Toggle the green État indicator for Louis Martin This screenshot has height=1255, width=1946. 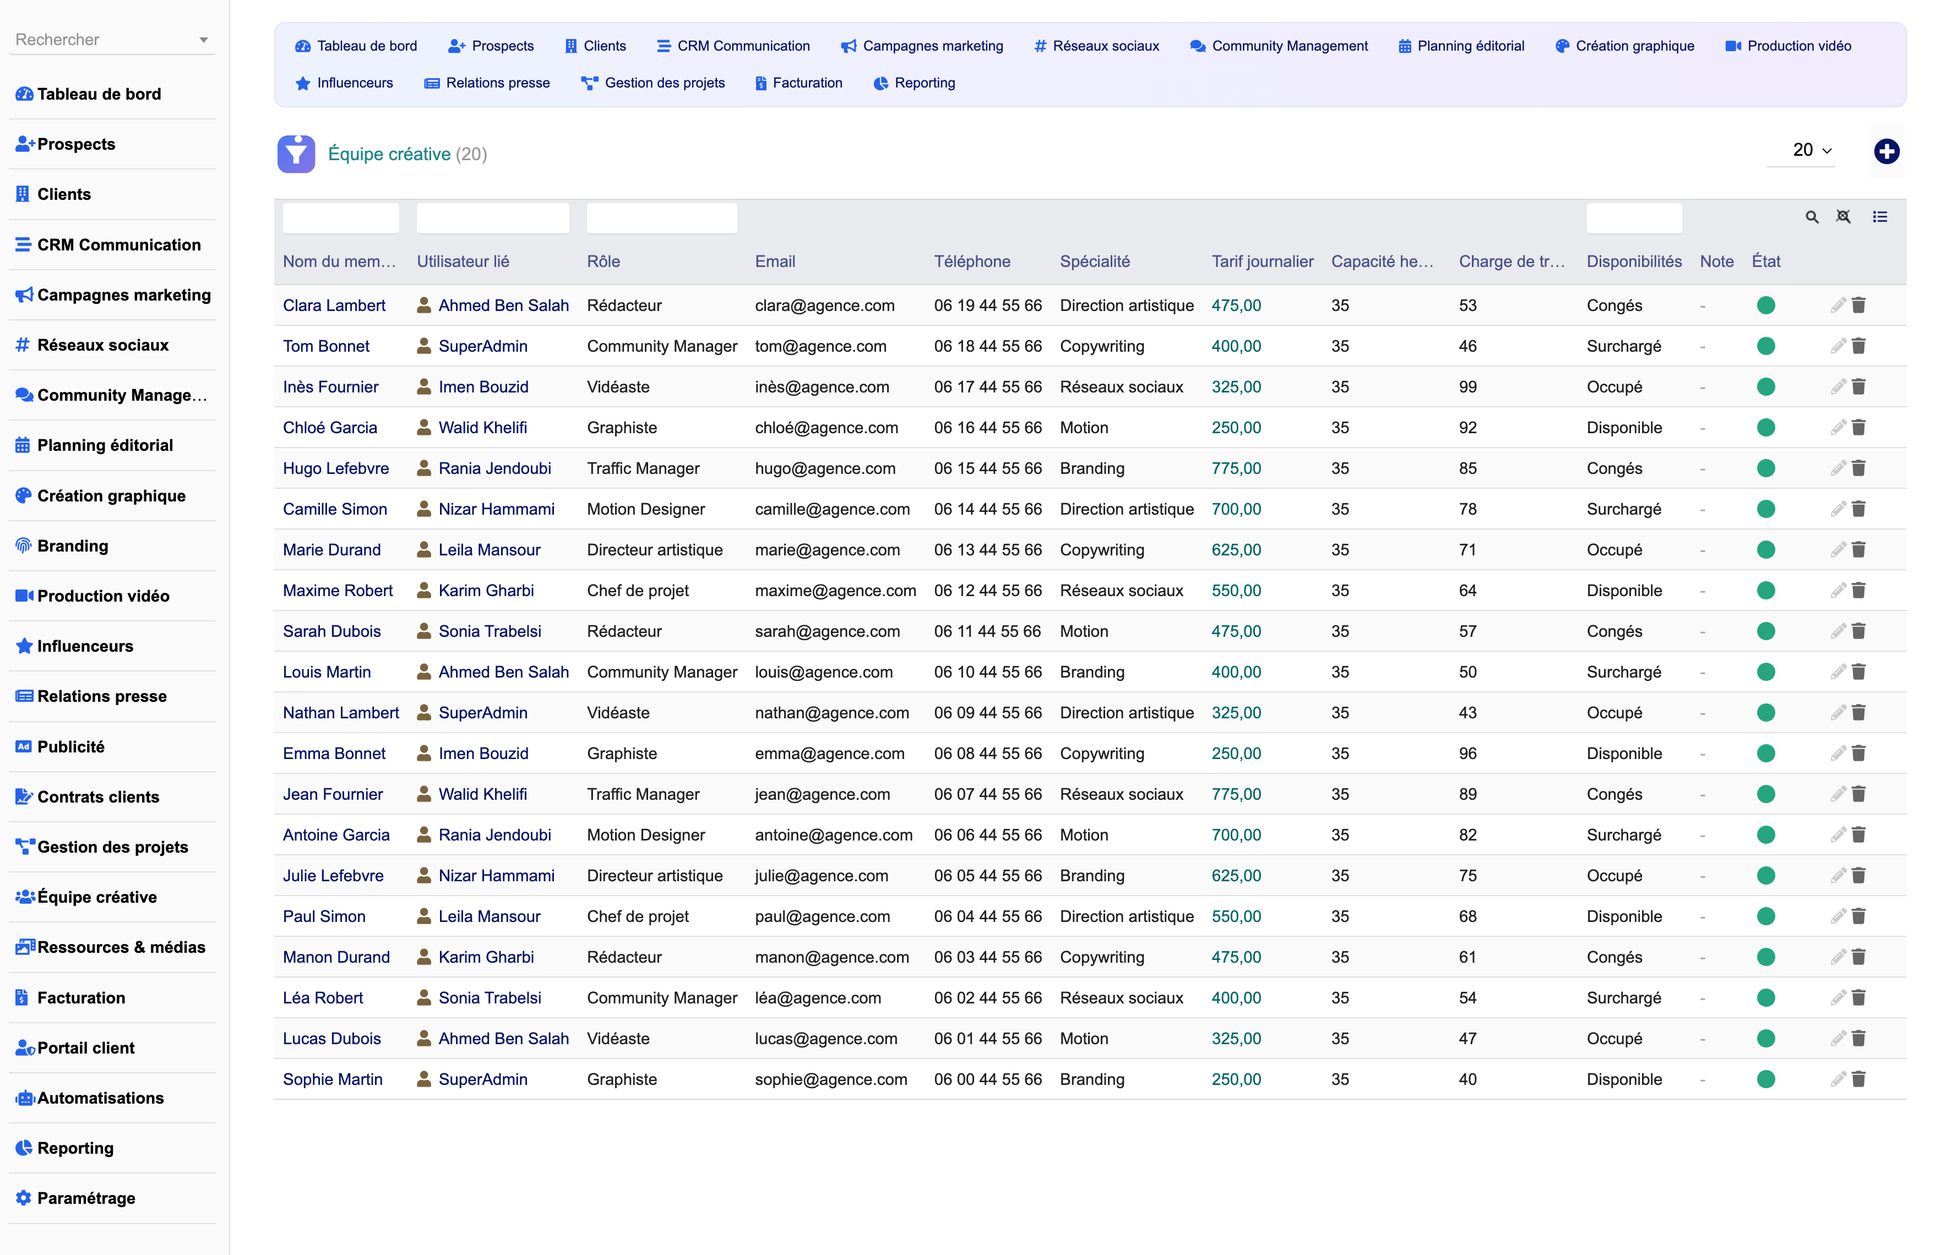click(1766, 672)
